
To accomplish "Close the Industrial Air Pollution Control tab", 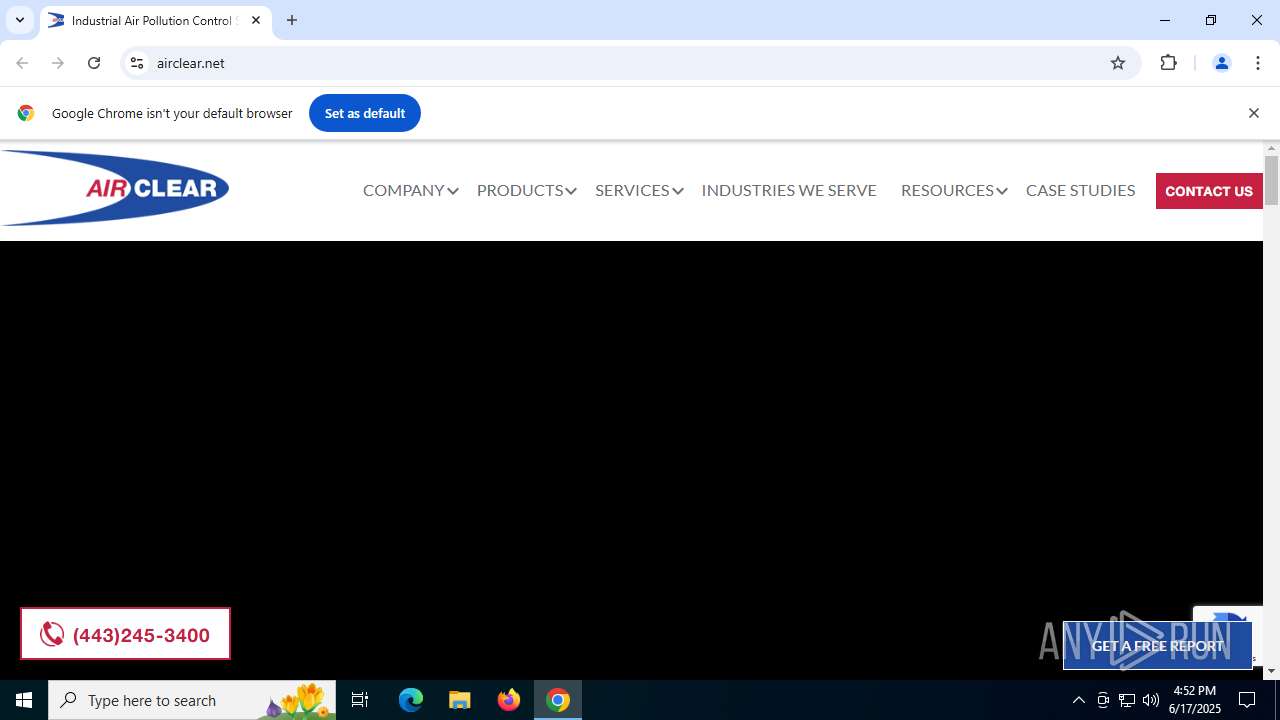I will point(256,20).
